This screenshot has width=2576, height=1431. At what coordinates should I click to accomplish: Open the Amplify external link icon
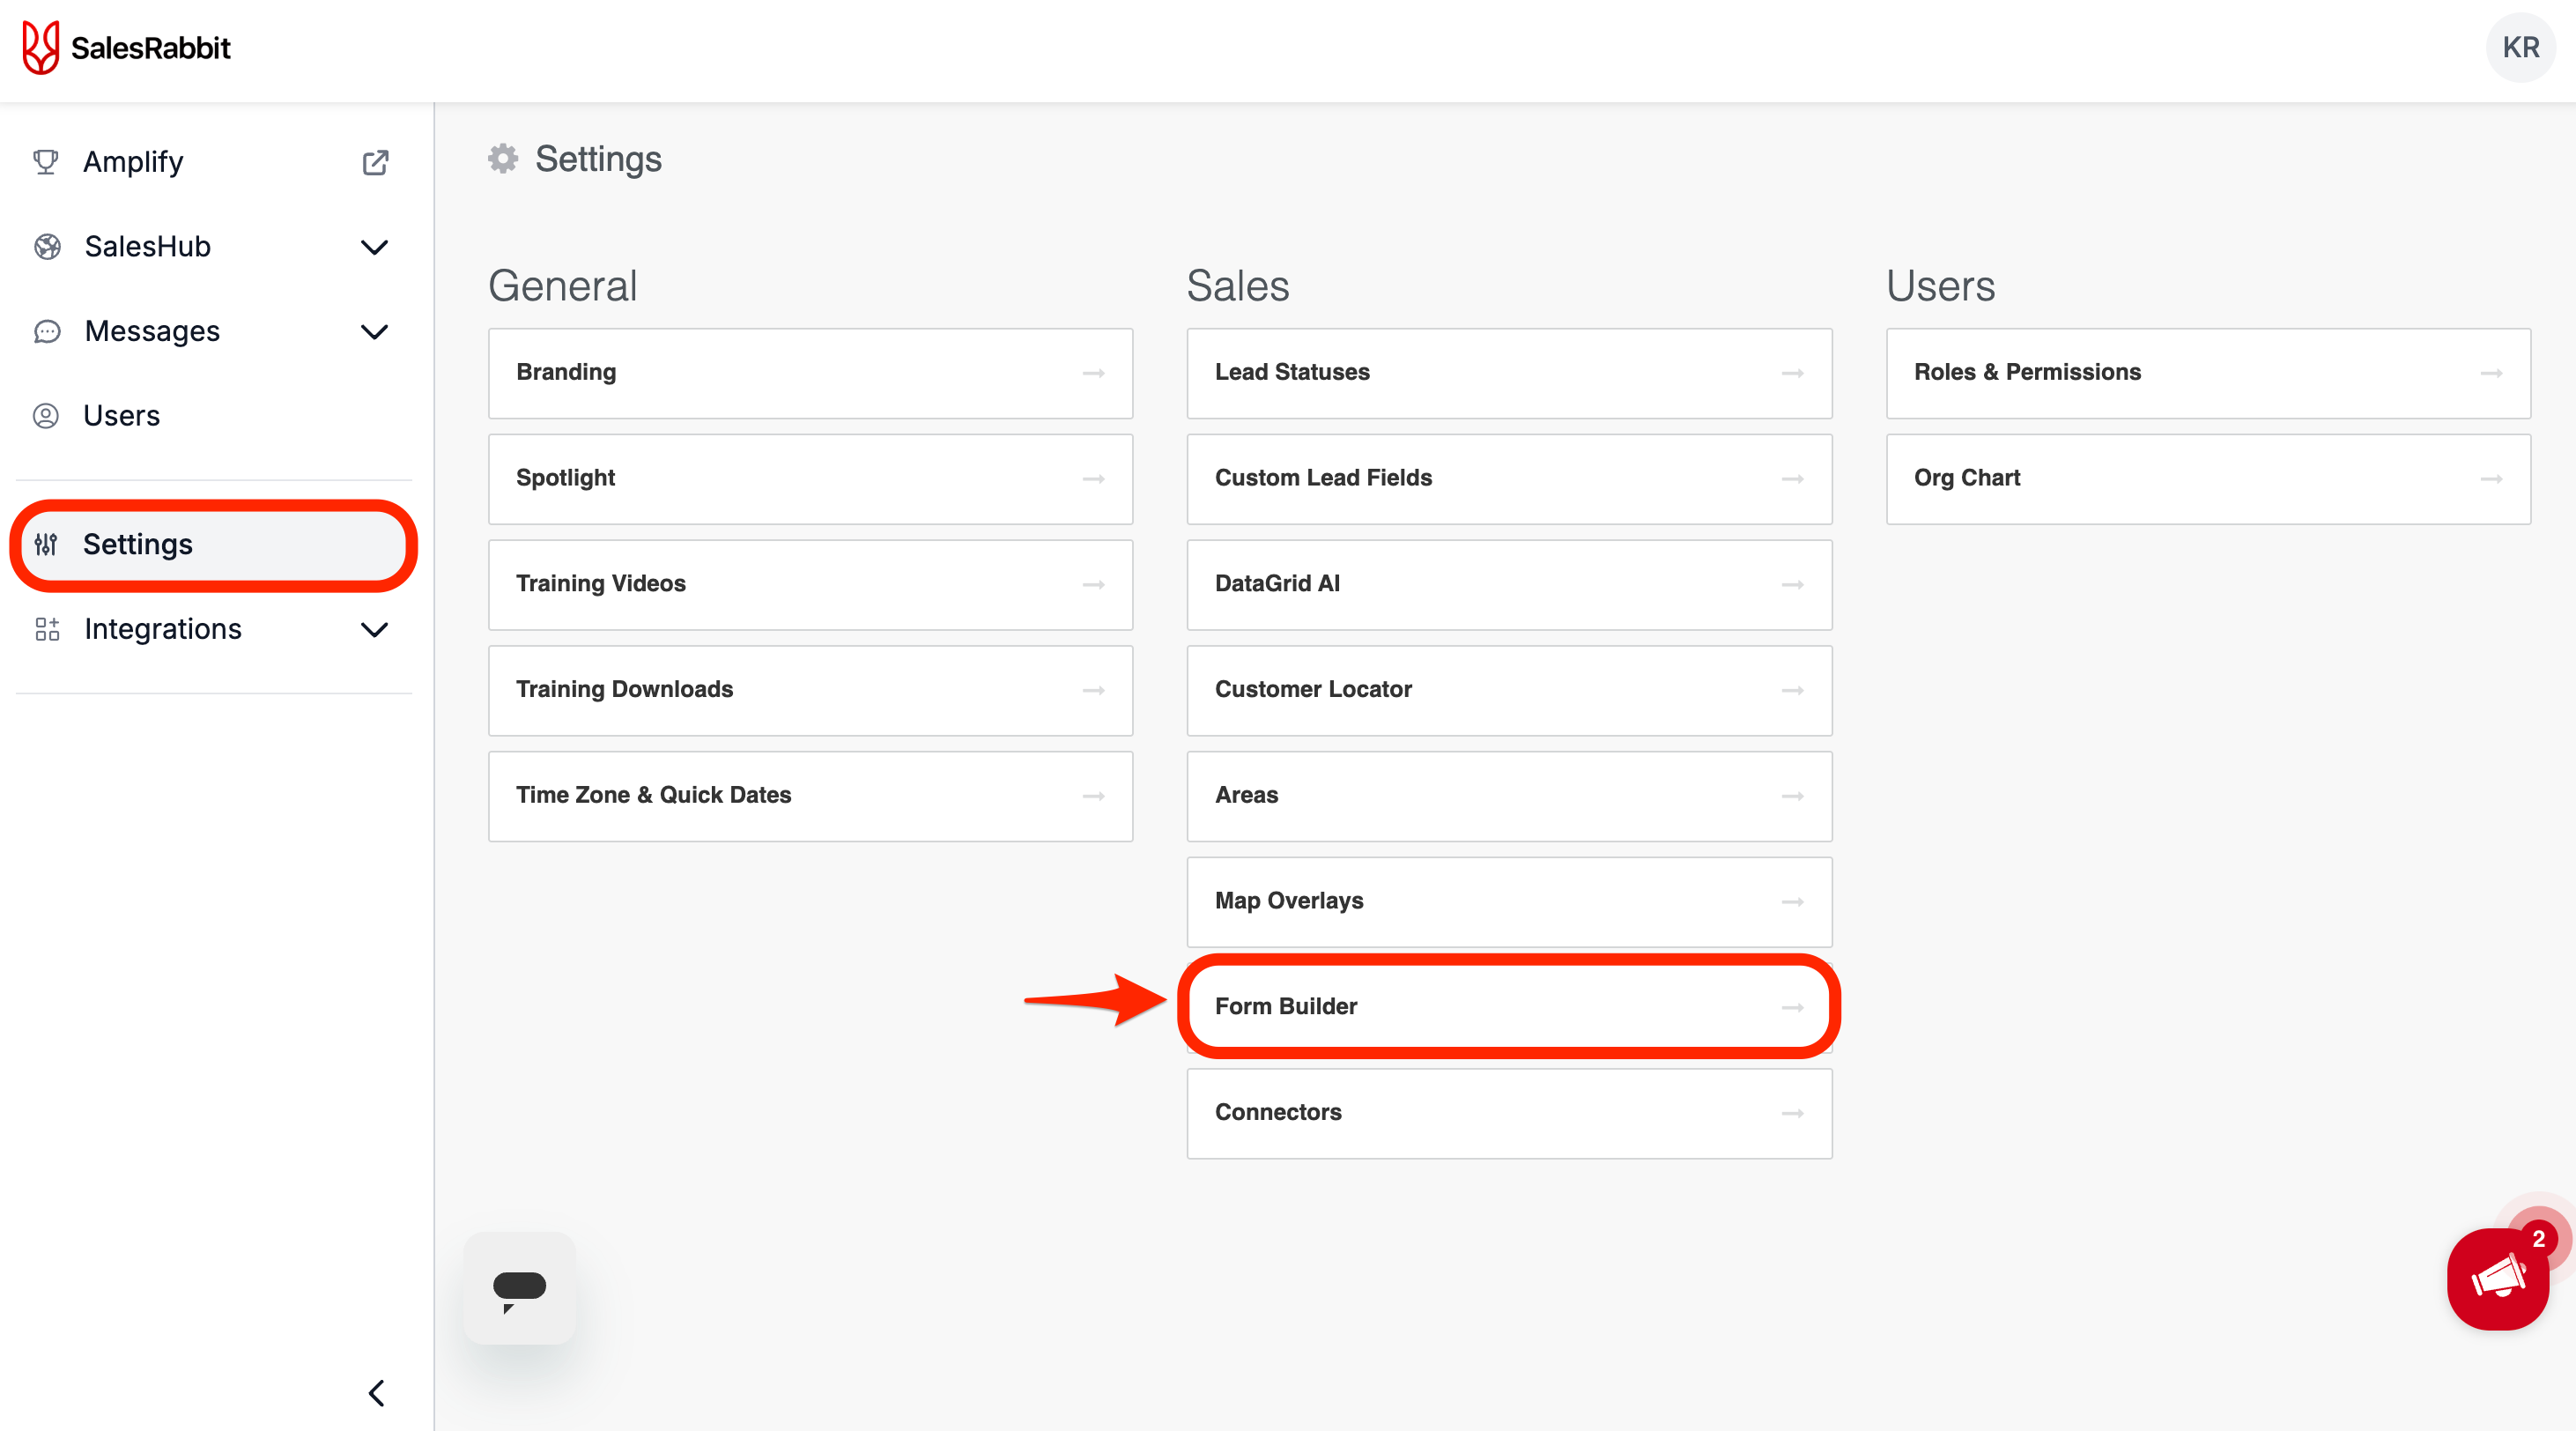click(x=375, y=162)
